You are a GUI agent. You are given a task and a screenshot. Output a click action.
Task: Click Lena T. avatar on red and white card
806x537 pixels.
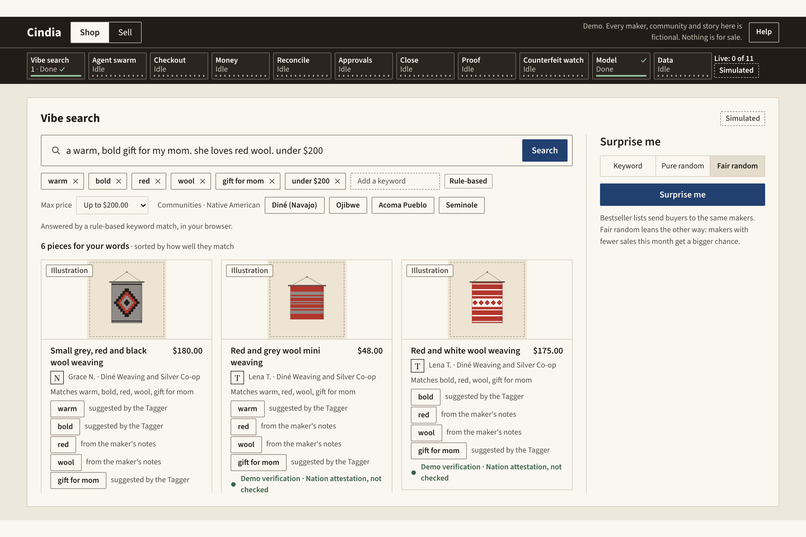pyautogui.click(x=417, y=366)
